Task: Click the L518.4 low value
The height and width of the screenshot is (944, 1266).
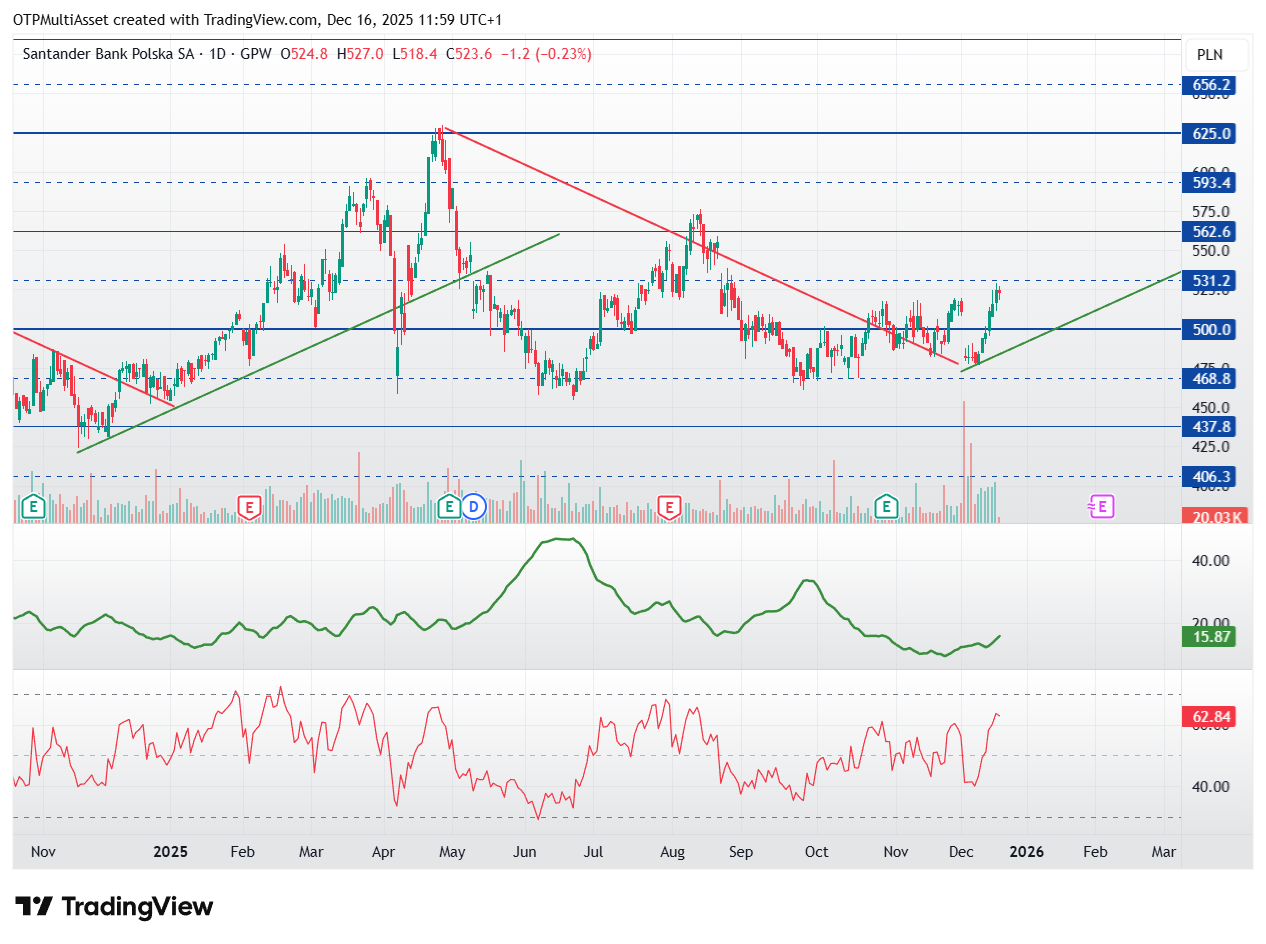Action: 414,55
